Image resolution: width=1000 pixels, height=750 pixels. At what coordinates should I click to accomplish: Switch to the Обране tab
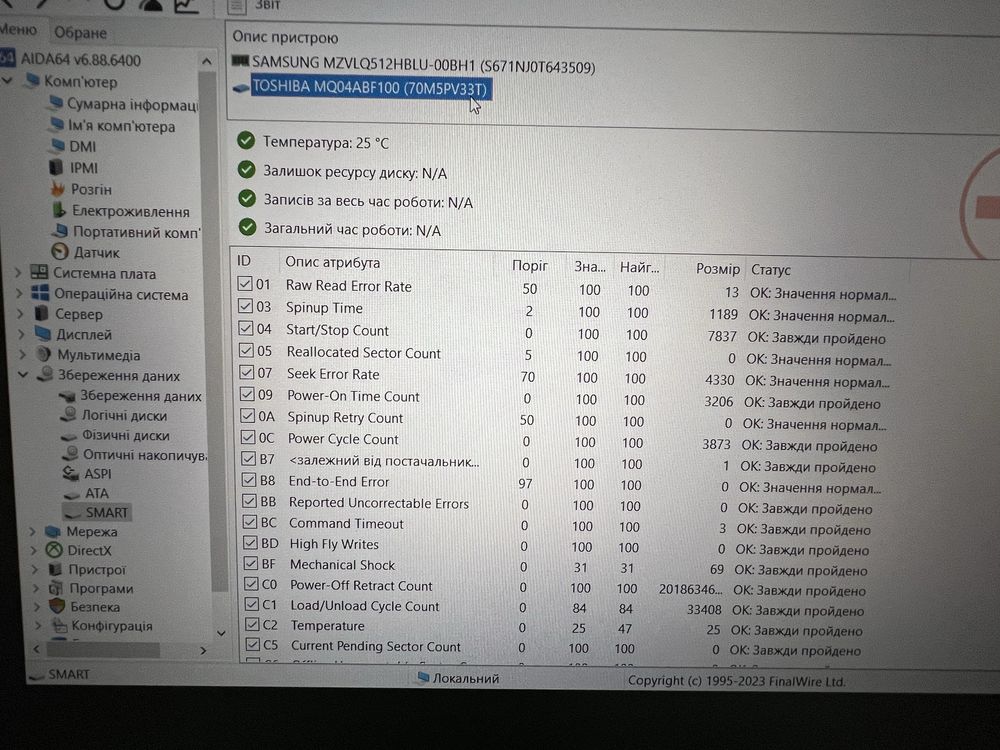click(80, 32)
